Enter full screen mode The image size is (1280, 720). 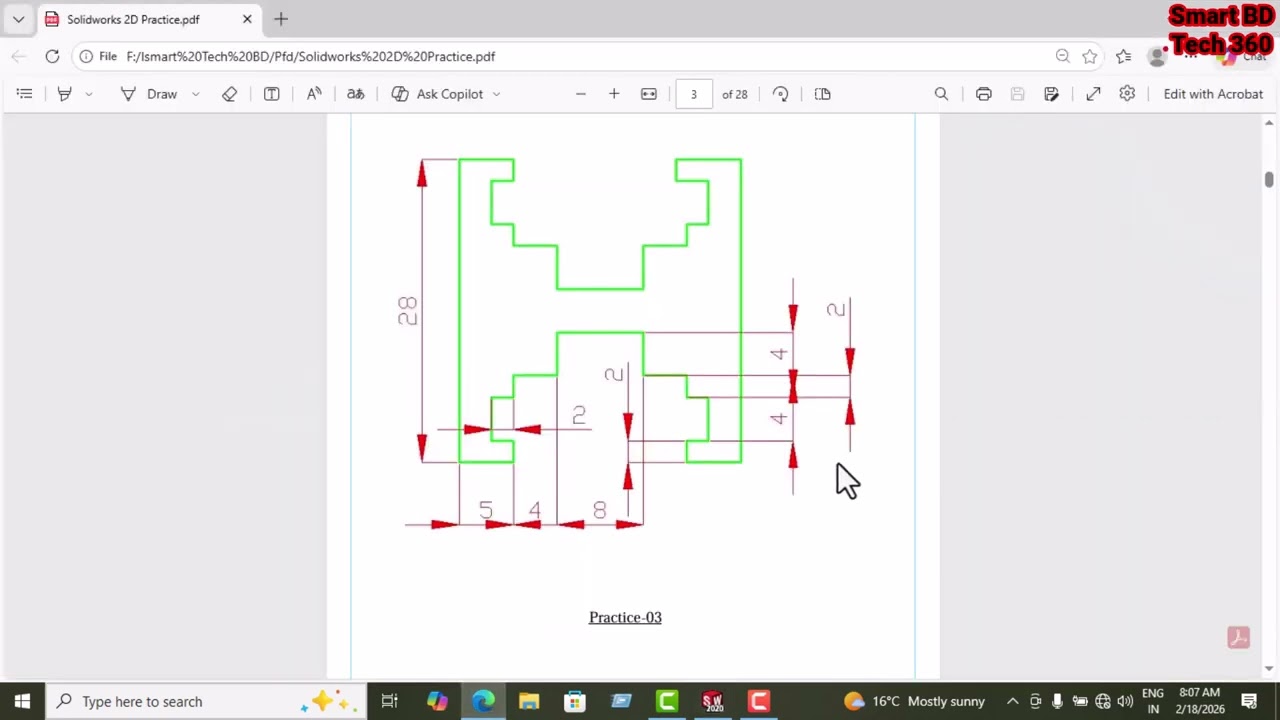click(x=1094, y=94)
